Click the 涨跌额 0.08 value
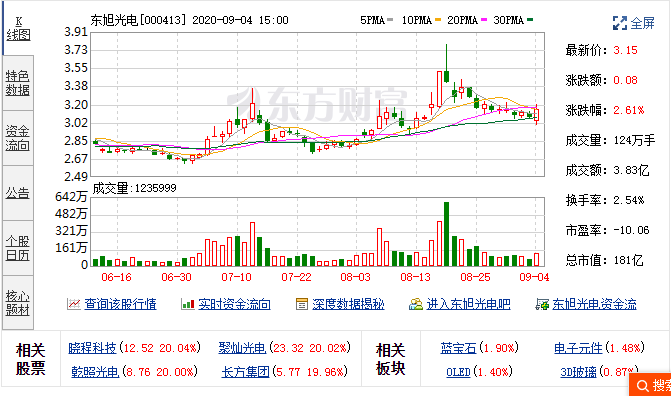Screen dimensions: 671x396 point(625,80)
